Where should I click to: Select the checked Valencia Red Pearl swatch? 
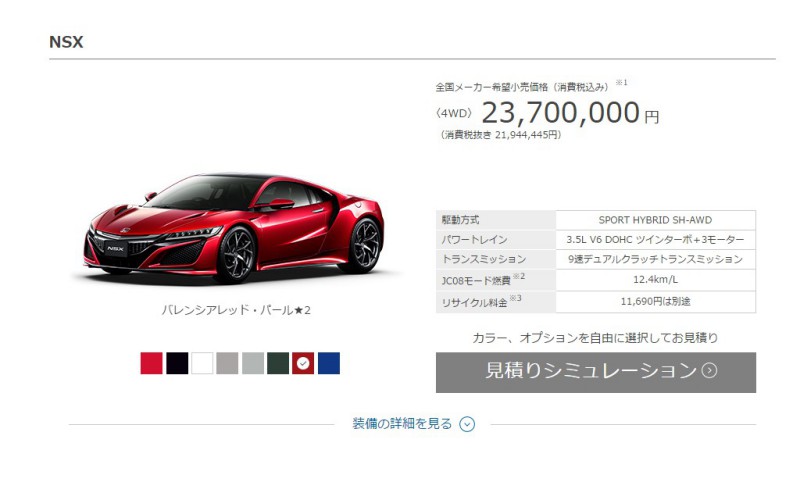(x=303, y=363)
